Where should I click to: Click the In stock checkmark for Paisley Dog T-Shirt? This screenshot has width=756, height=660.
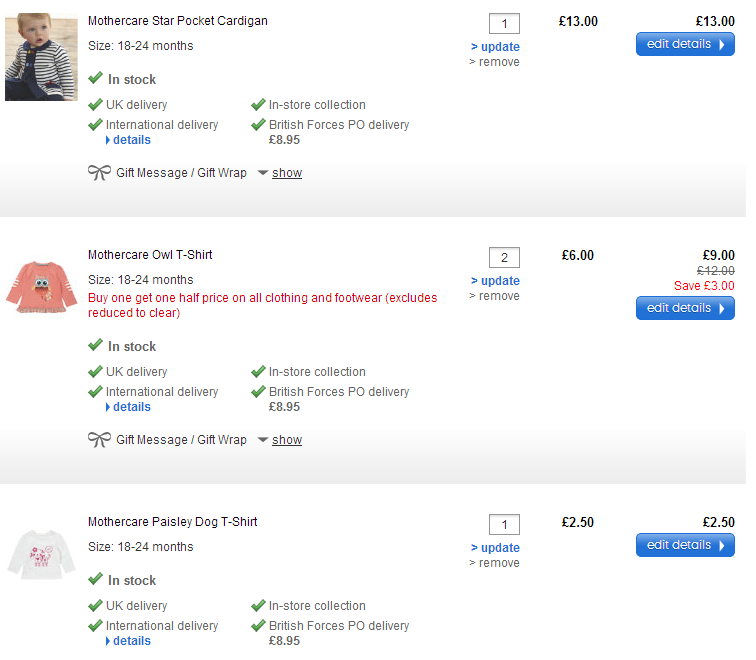pyautogui.click(x=95, y=579)
